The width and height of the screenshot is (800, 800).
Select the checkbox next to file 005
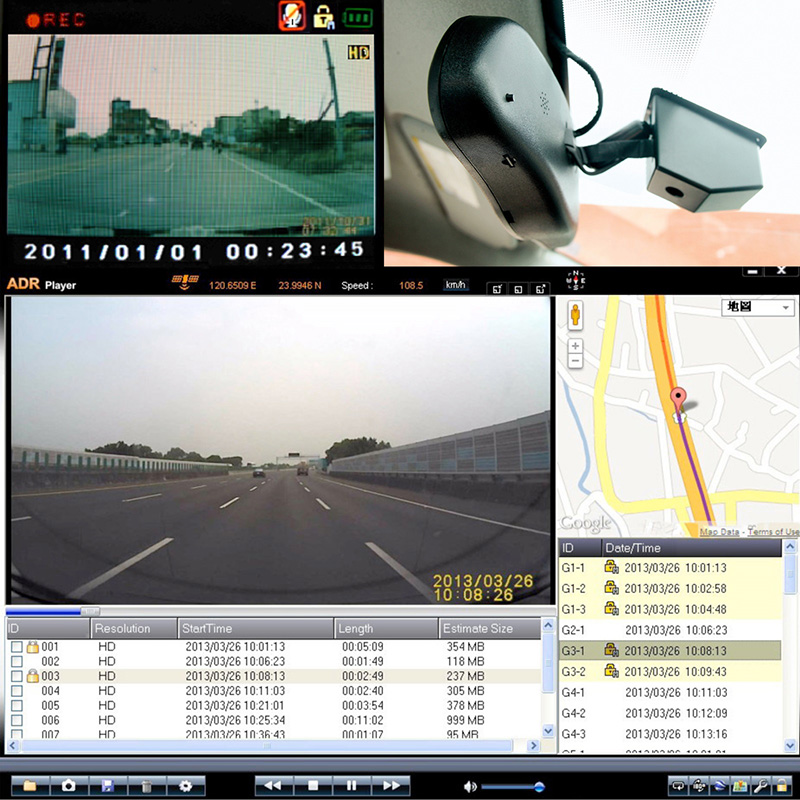16,706
